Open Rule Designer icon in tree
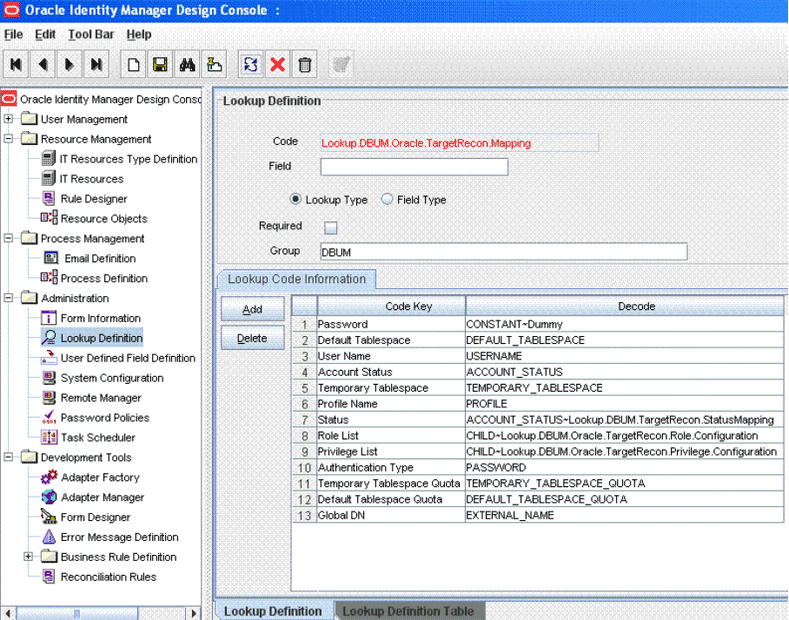The height and width of the screenshot is (620, 789). click(x=48, y=199)
